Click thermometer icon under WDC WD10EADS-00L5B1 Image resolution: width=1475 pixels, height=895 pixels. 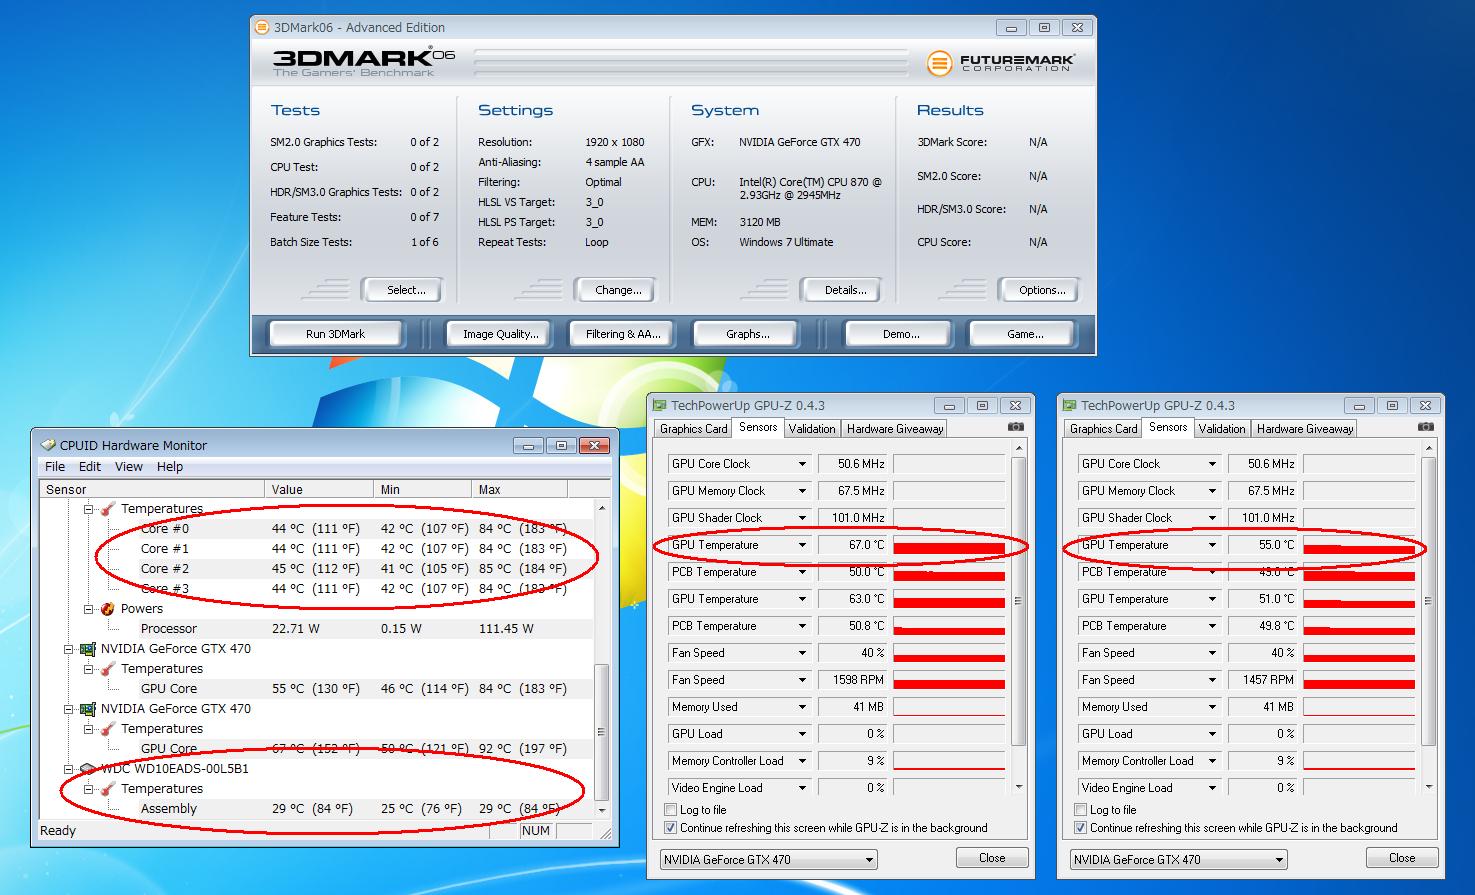point(108,788)
